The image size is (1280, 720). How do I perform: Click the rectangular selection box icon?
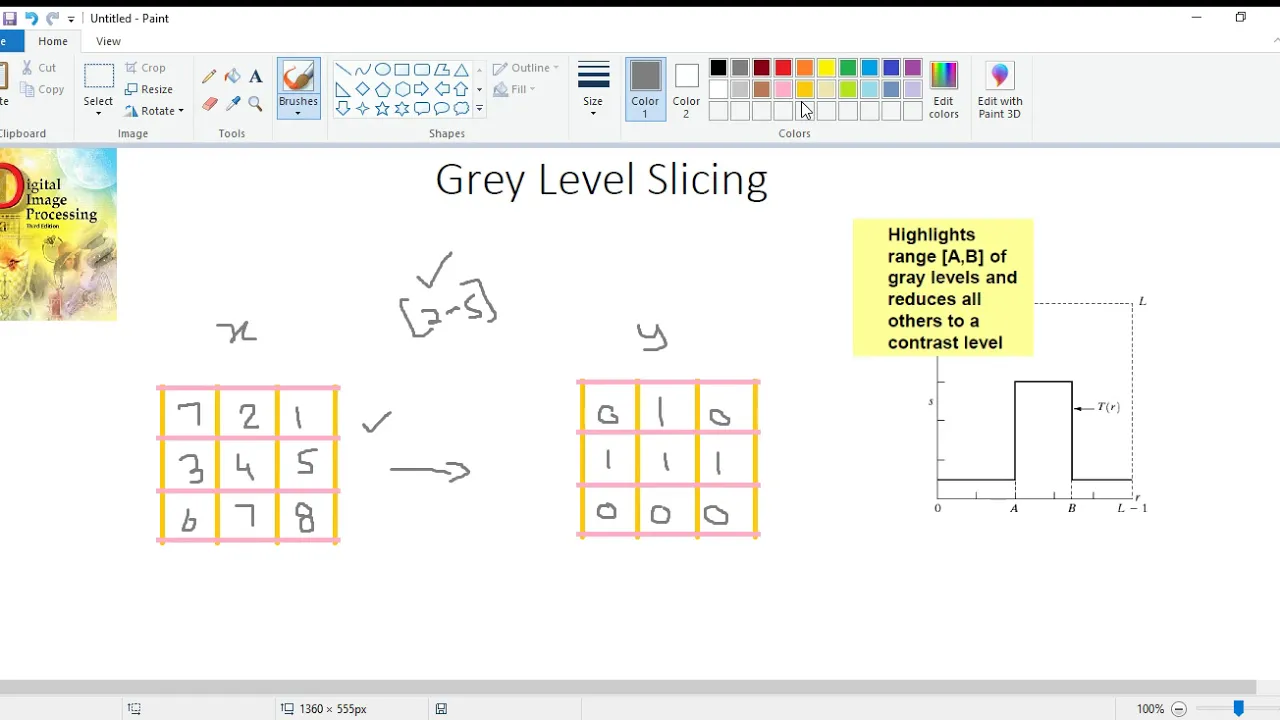(x=98, y=76)
